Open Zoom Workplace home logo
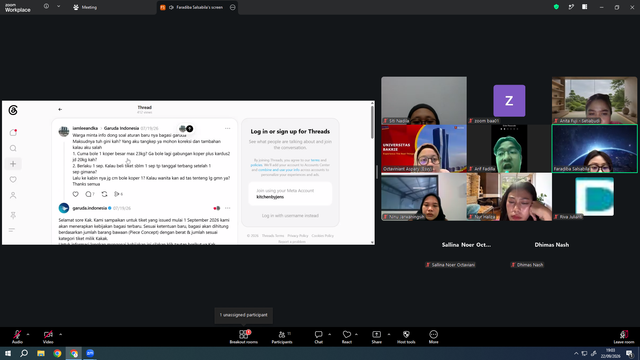The width and height of the screenshot is (640, 360). point(18,8)
